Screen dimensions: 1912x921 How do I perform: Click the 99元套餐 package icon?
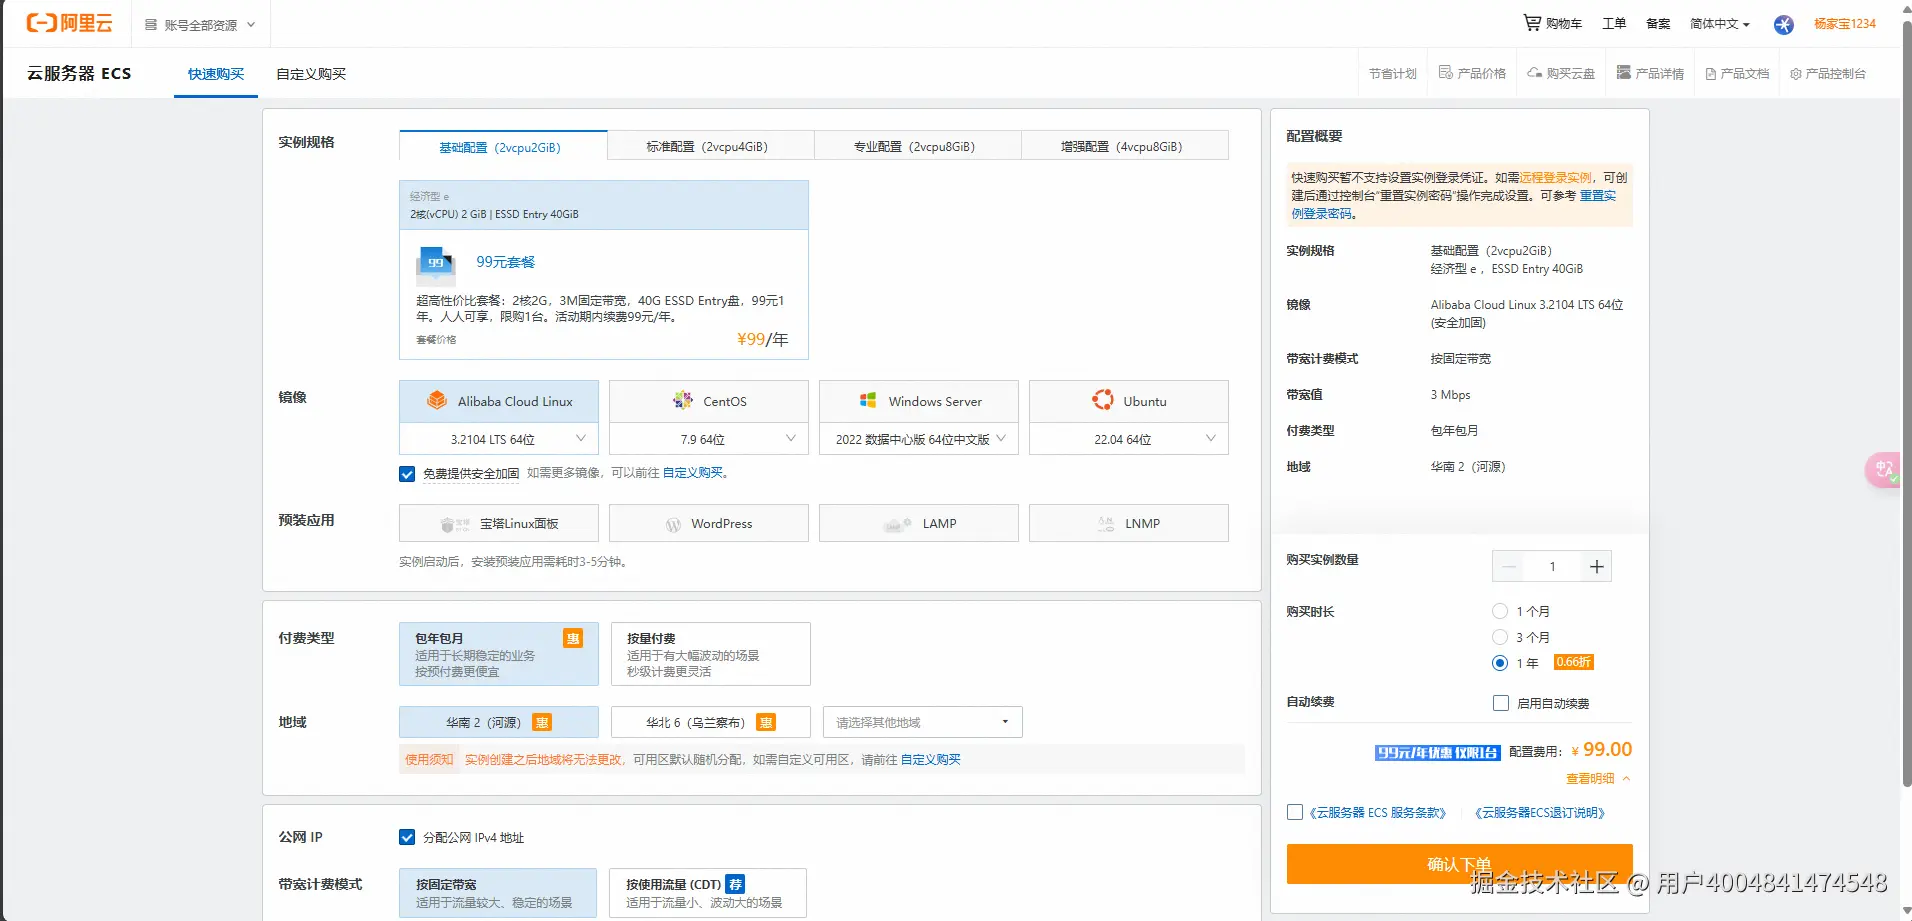point(436,264)
